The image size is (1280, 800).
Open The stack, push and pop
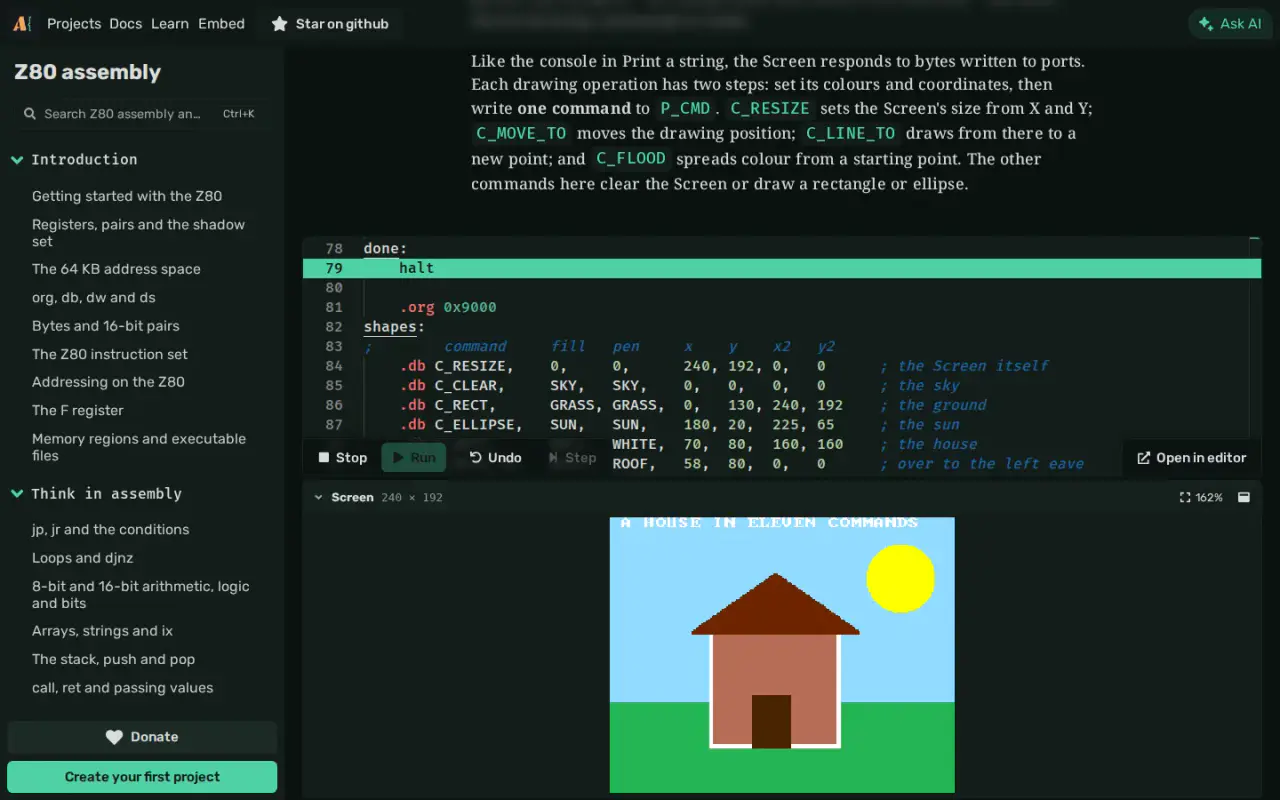[x=113, y=659]
